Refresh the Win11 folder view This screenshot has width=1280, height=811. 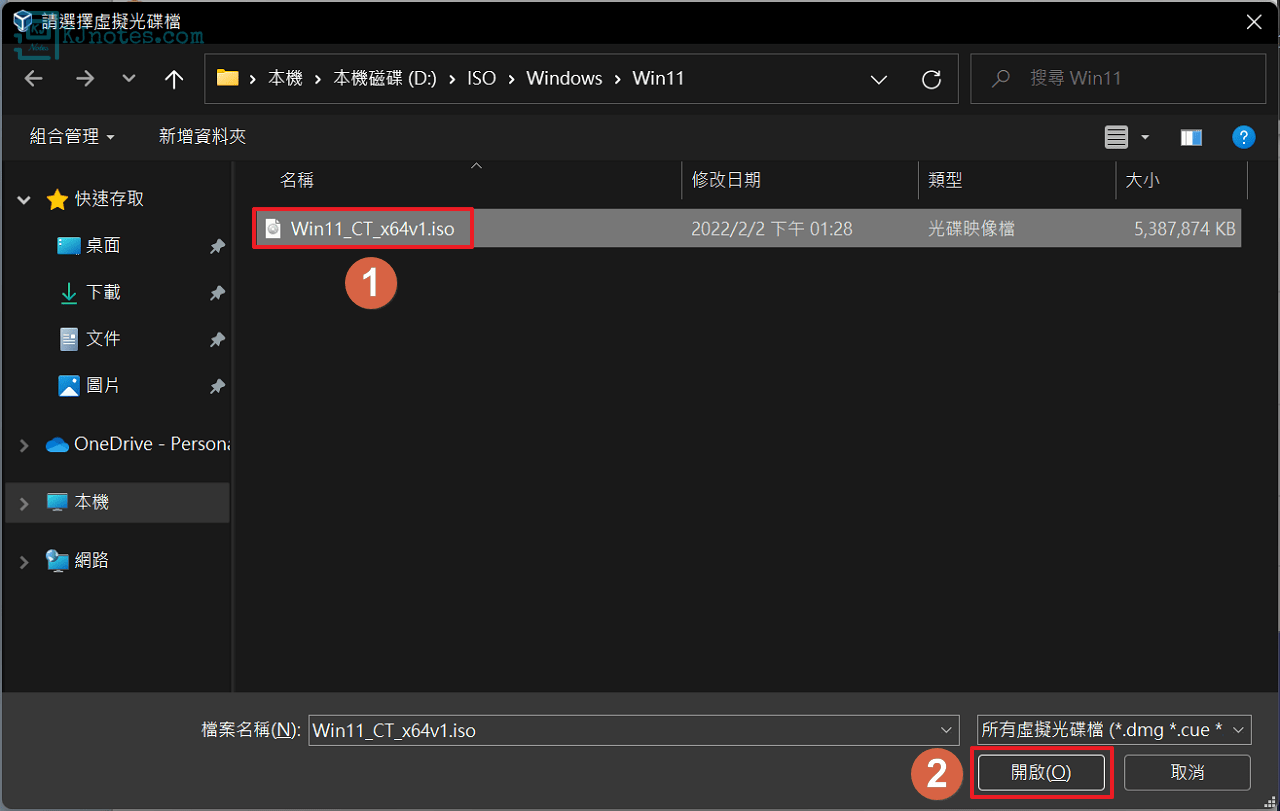tap(931, 79)
